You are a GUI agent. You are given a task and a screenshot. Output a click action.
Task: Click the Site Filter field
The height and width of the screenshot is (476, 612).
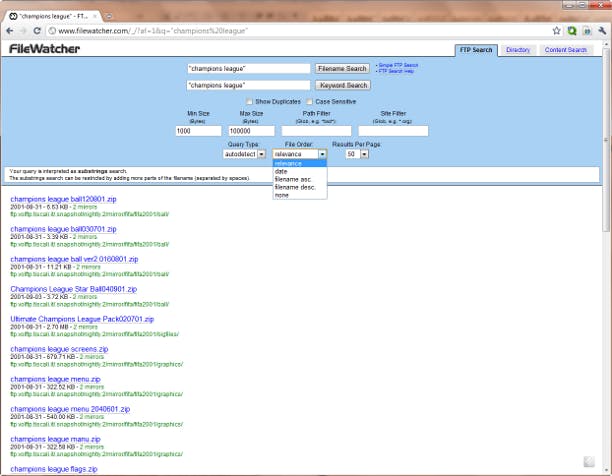coord(393,131)
